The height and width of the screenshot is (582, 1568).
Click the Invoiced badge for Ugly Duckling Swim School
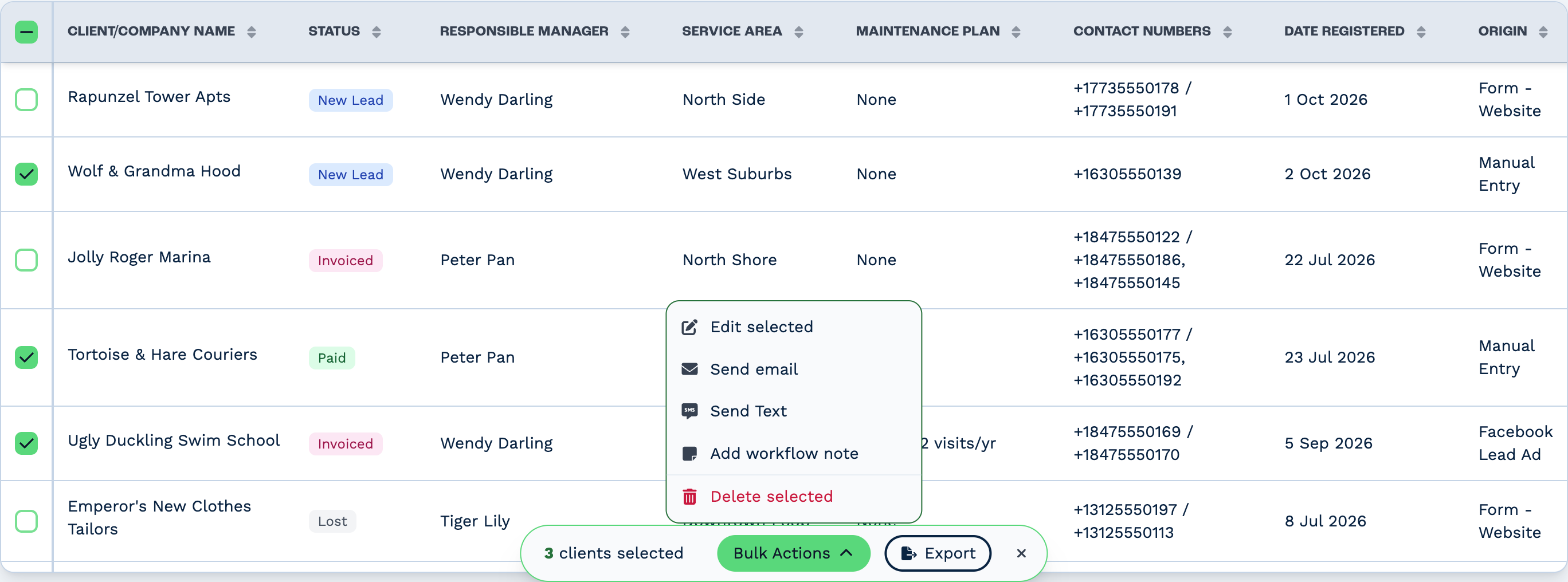coord(345,444)
